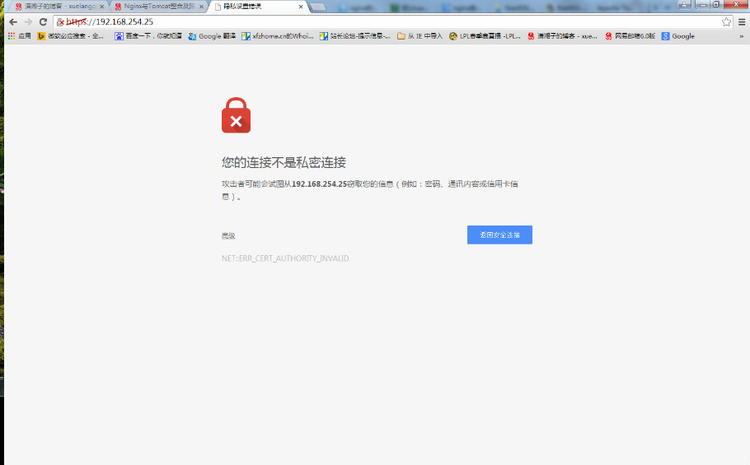
Task: Open the LPL live stream bookmark
Action: tap(485, 36)
